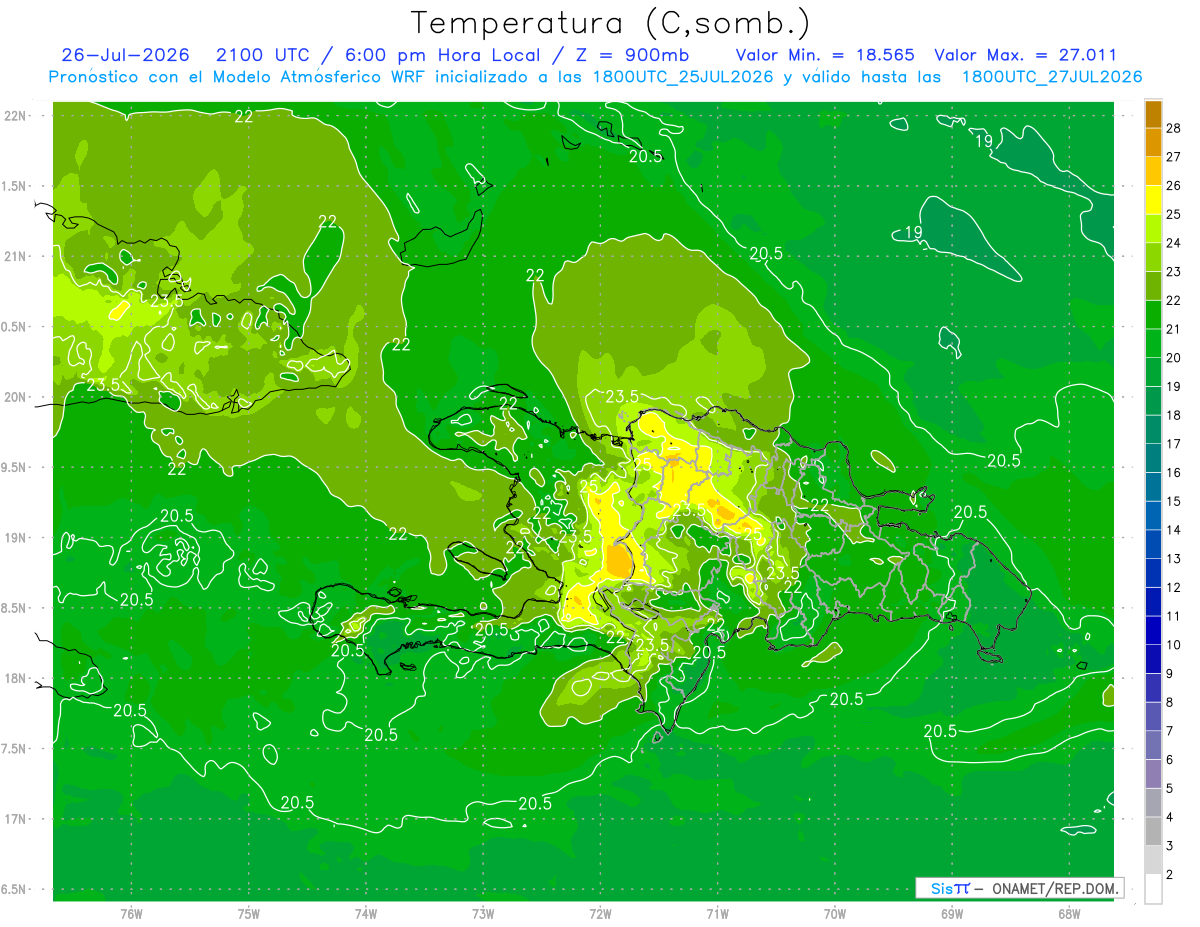Viewport: 1200px width, 927px height.
Task: Click longitude axis label '70W'
Action: point(835,914)
